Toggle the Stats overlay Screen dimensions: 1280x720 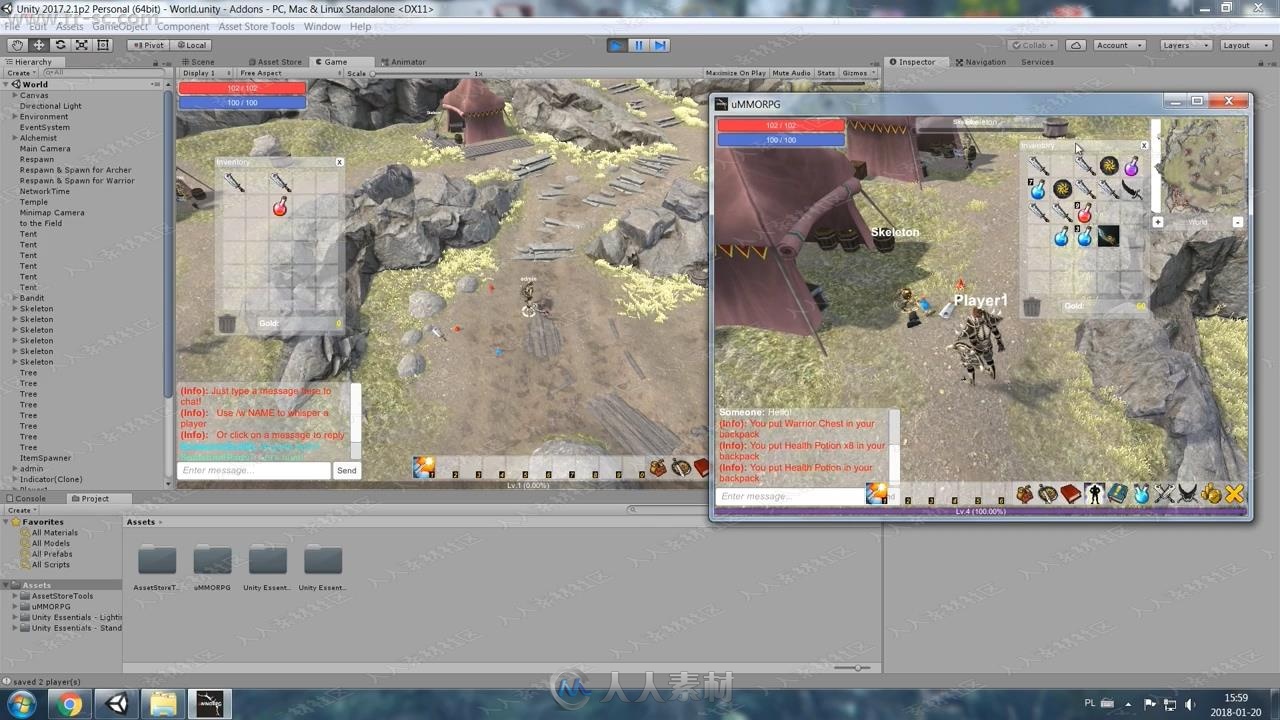(826, 73)
